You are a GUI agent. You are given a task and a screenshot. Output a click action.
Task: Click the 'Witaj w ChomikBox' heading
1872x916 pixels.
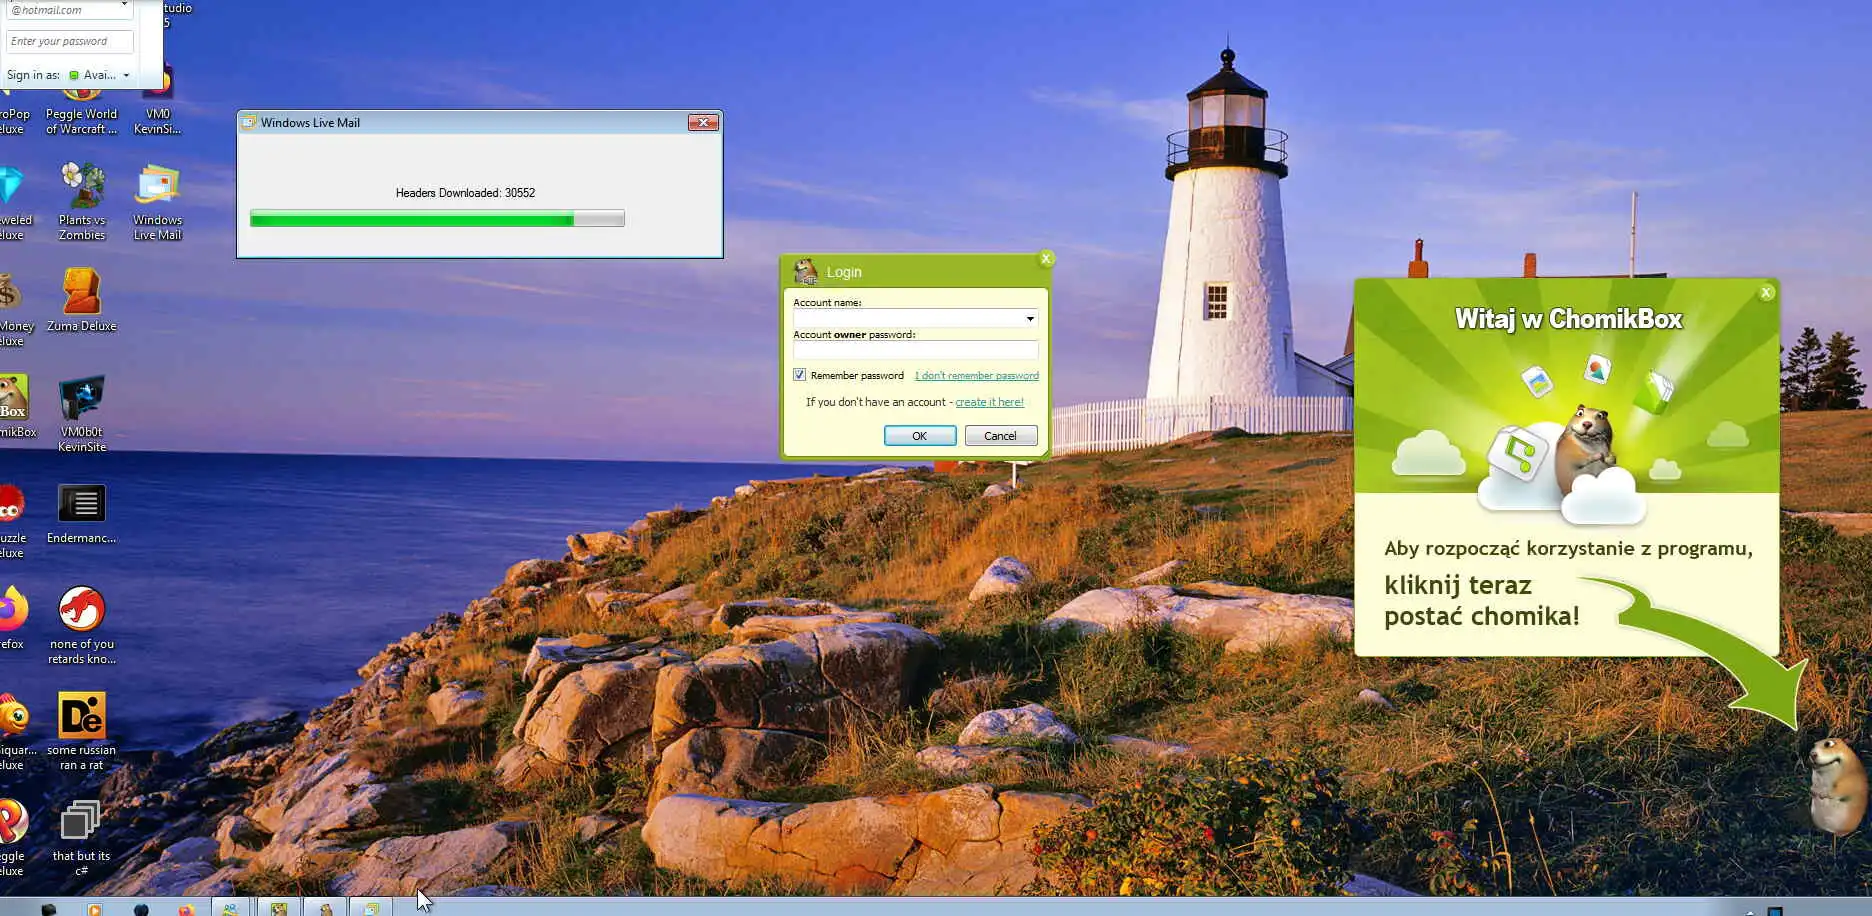pyautogui.click(x=1568, y=319)
